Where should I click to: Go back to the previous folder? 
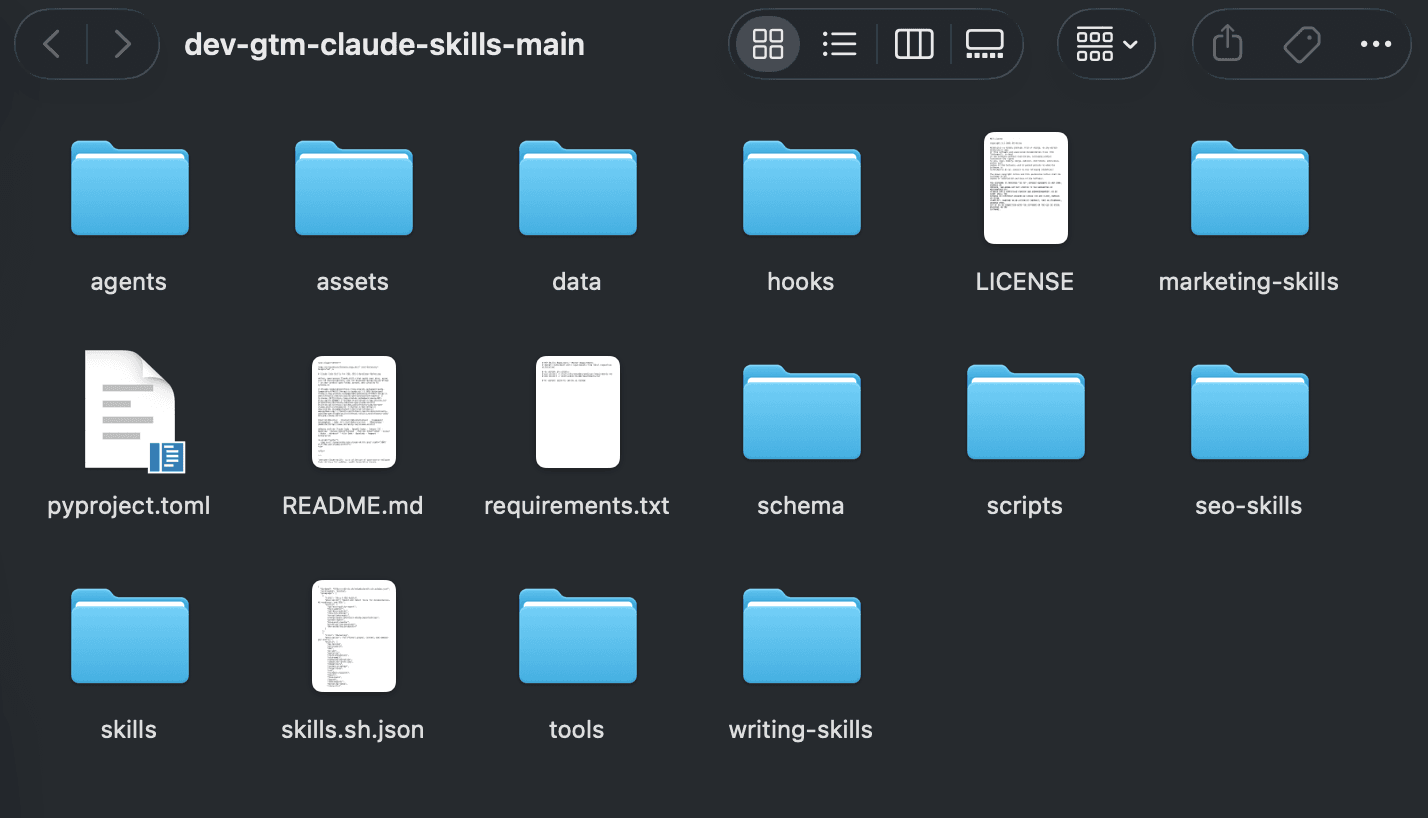[52, 44]
